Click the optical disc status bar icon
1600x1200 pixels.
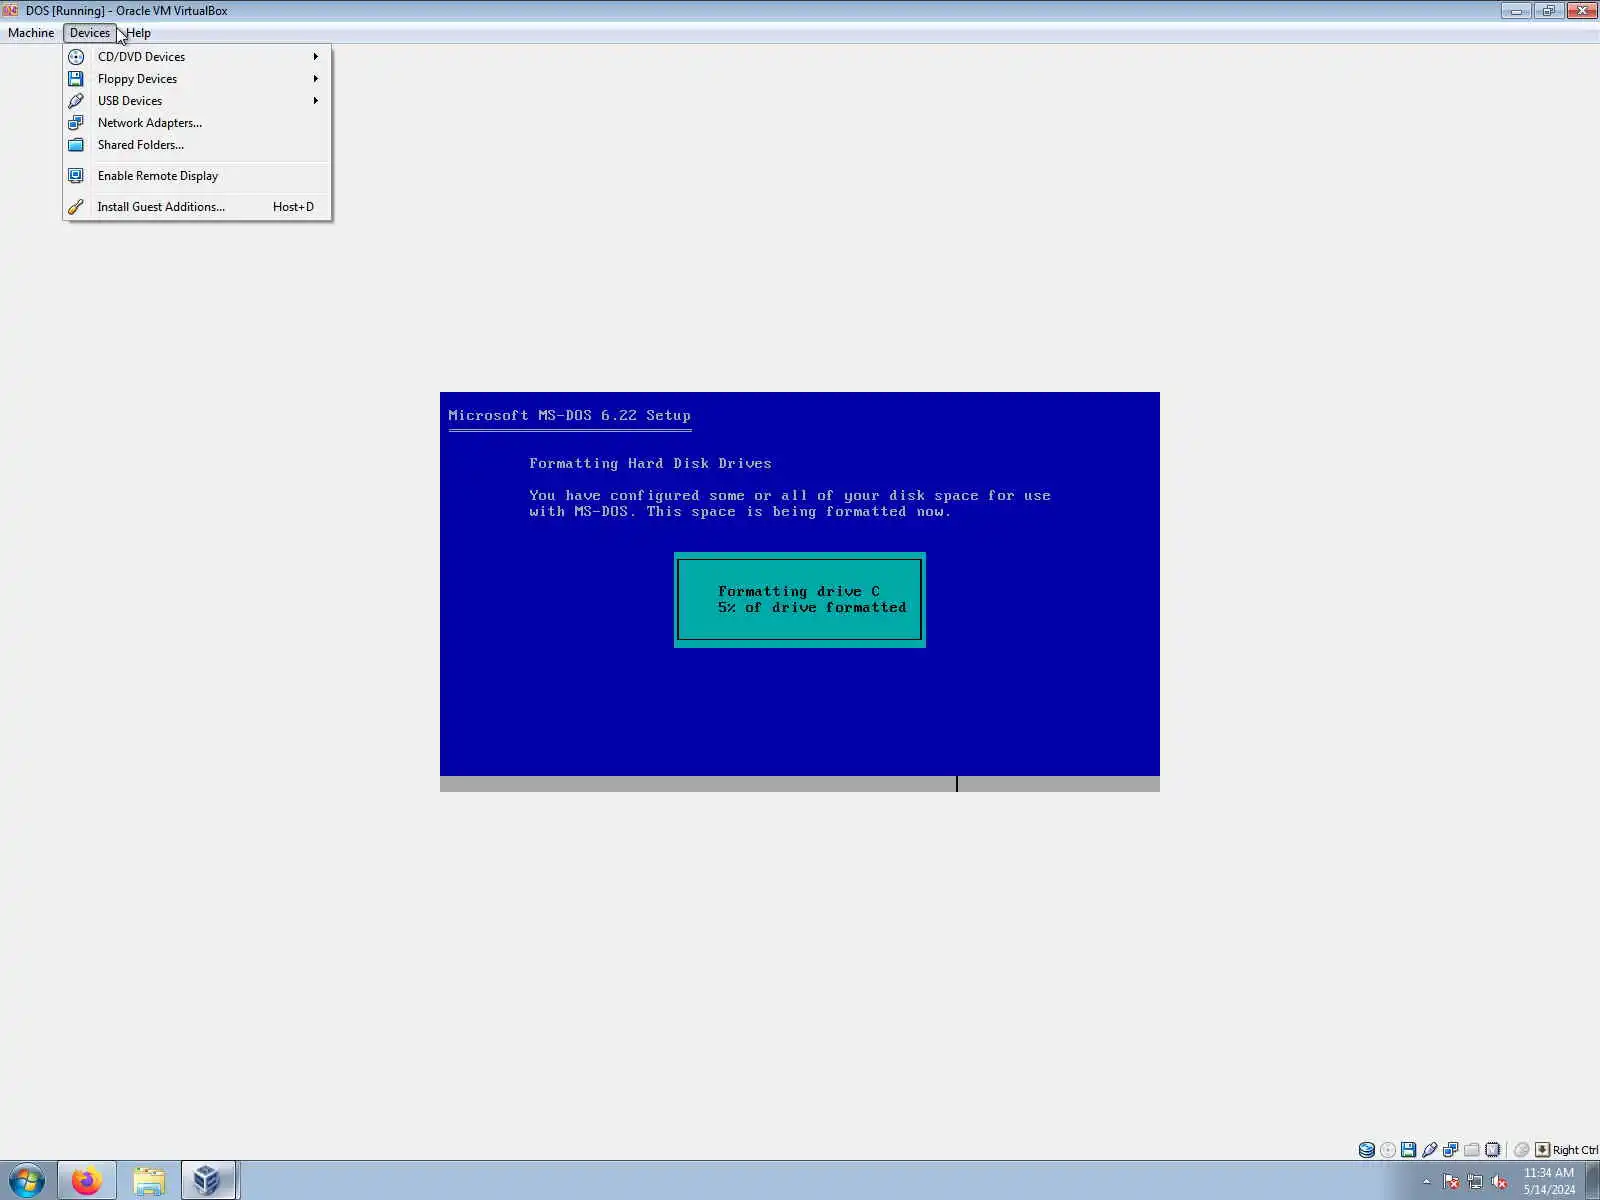(x=1387, y=1150)
